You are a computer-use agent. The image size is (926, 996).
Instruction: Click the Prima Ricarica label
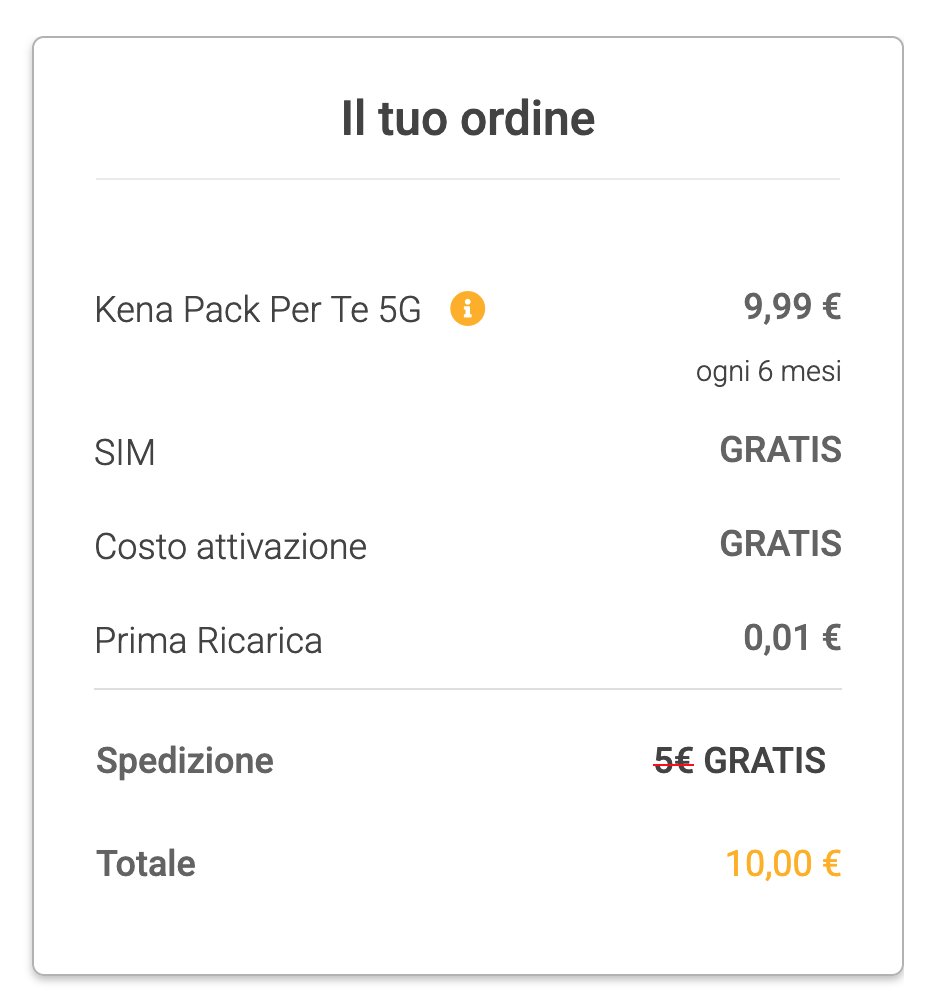pos(208,640)
